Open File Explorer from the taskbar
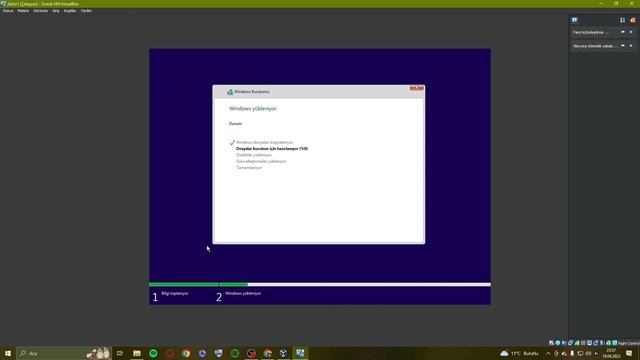640x360 pixels. coord(137,353)
